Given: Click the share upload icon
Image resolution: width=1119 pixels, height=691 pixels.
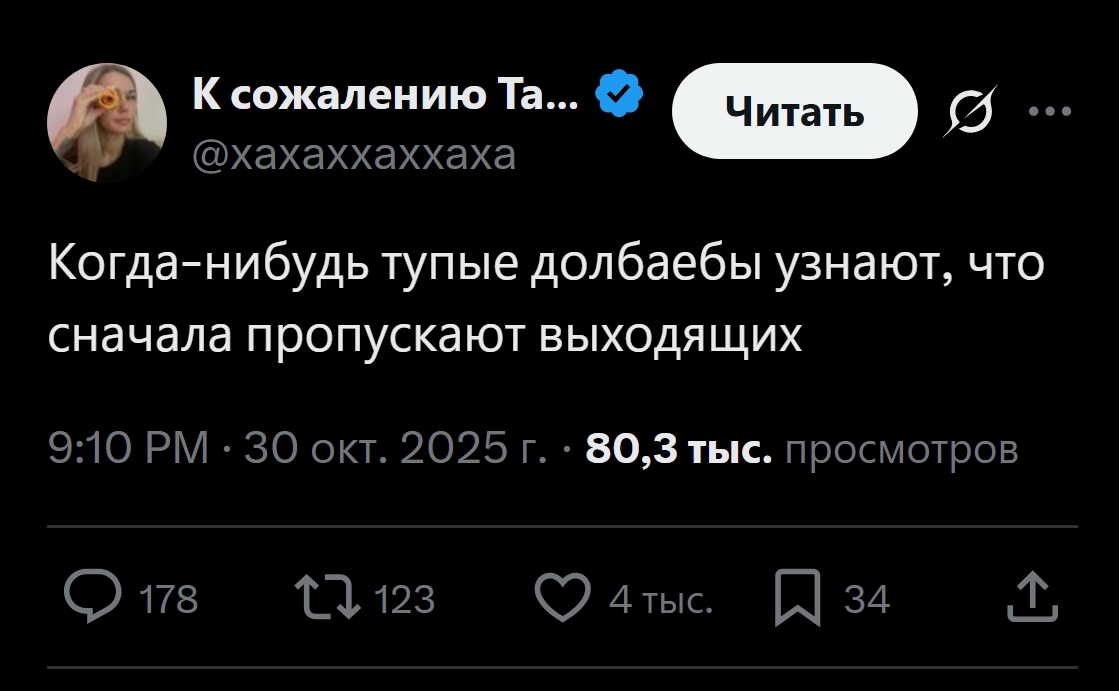Looking at the screenshot, I should (1031, 598).
